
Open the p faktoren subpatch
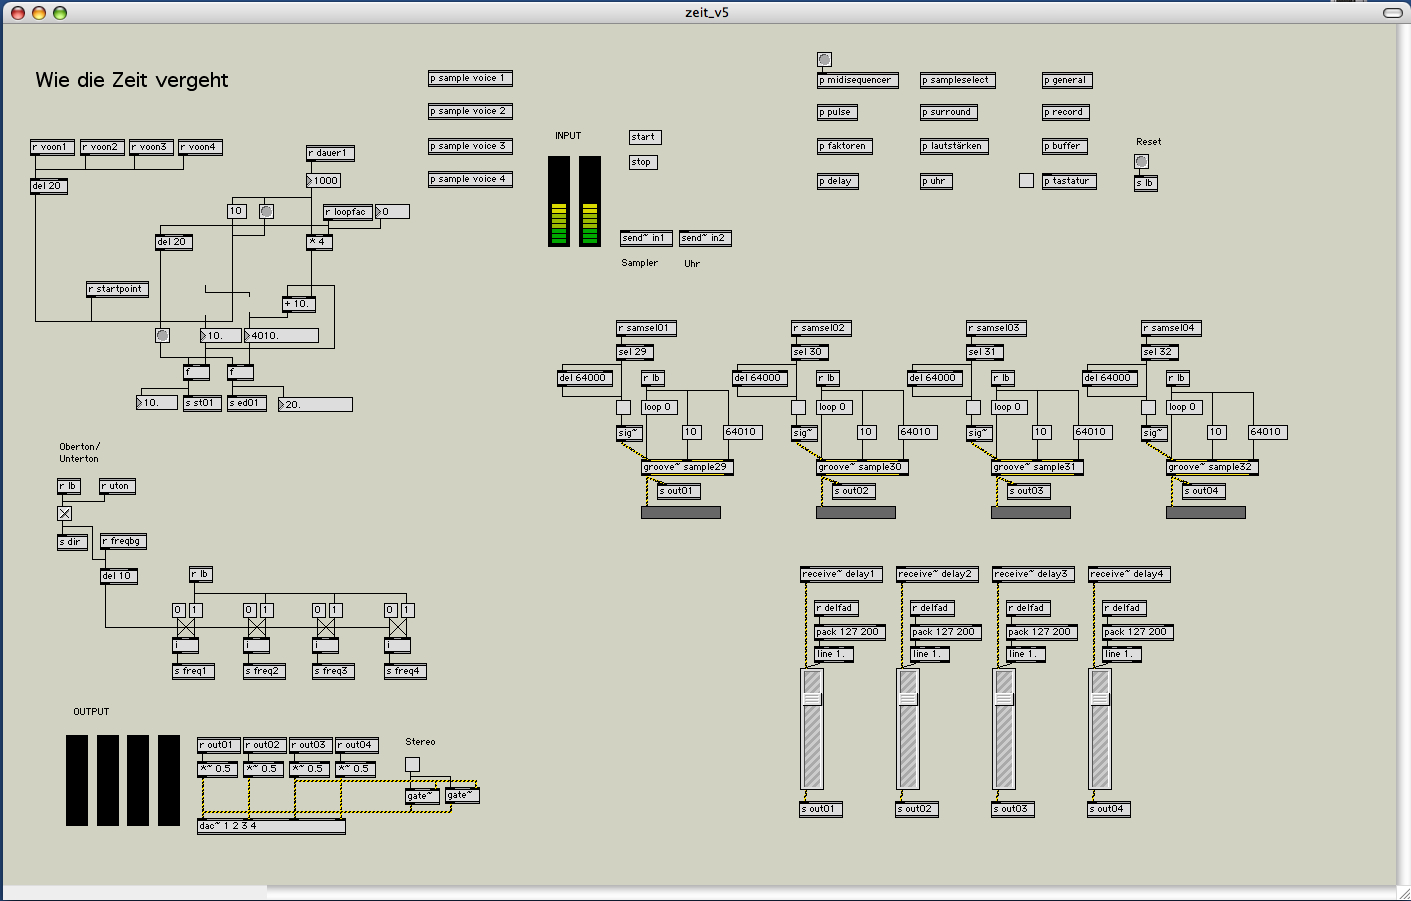pyautogui.click(x=845, y=146)
